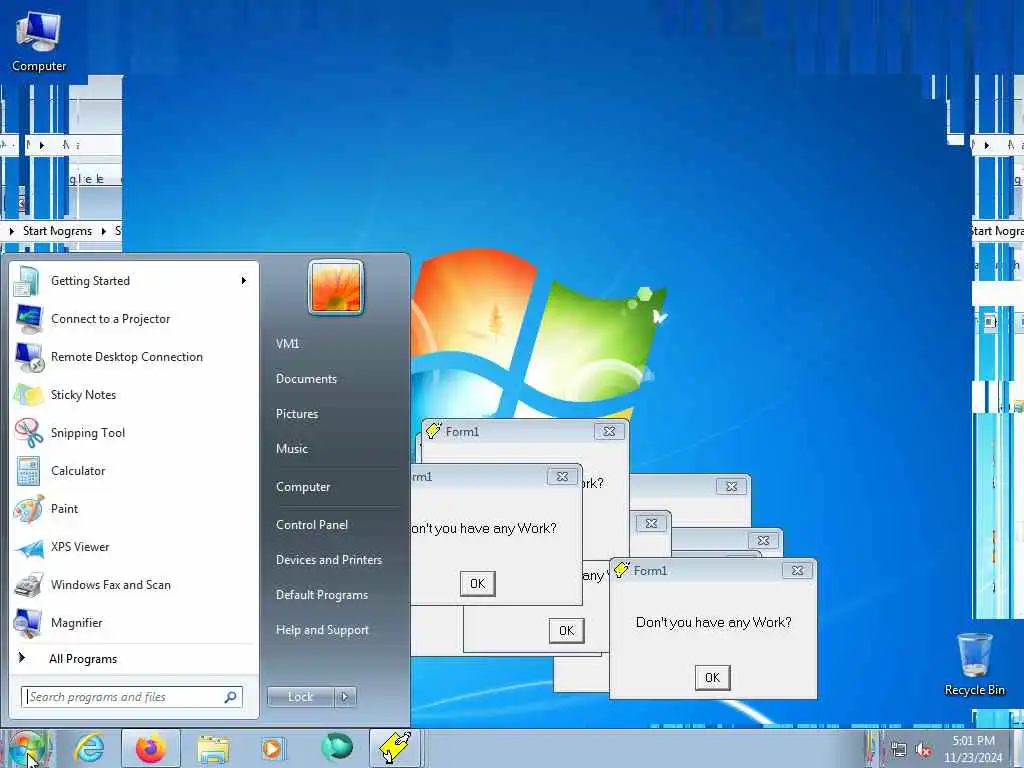Open Devices and Printers
This screenshot has width=1024, height=768.
328,560
